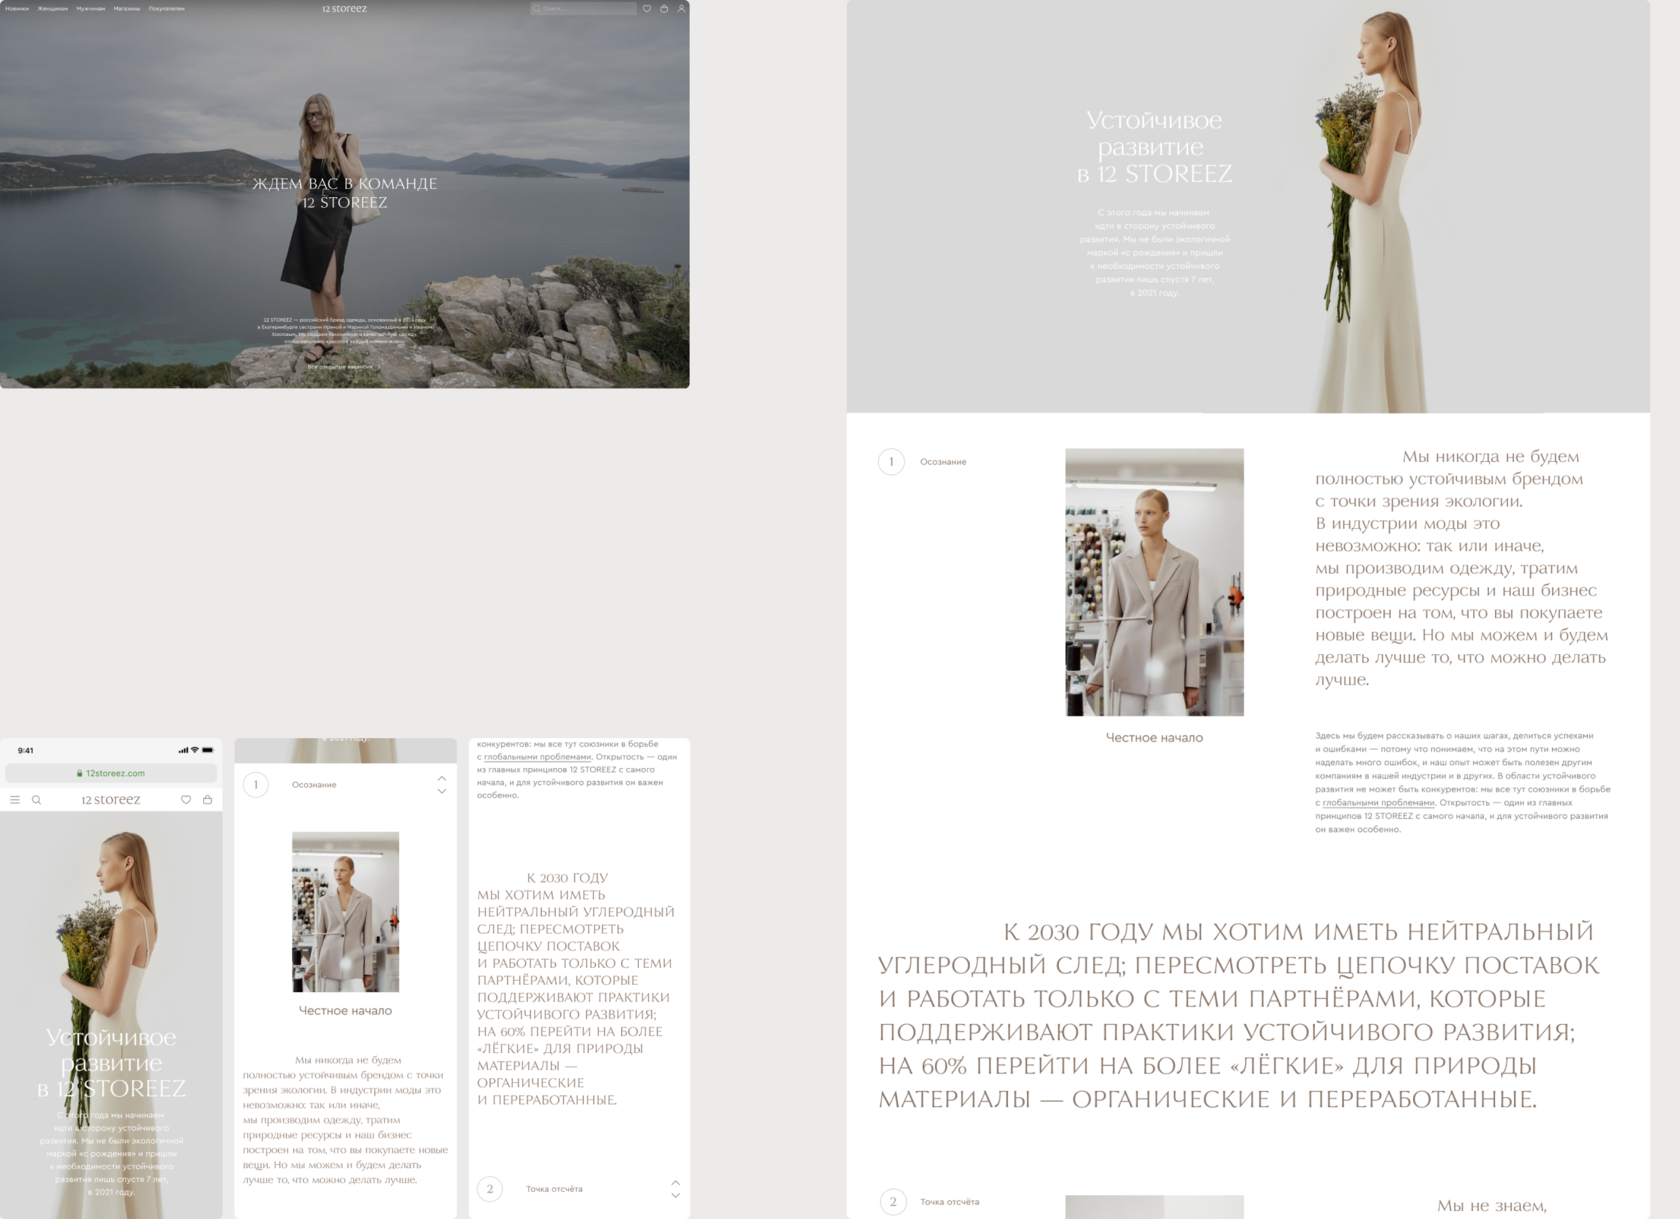This screenshot has width=1680, height=1219.
Task: Click the Wi-Fi icon in the phone status bar
Action: point(195,750)
